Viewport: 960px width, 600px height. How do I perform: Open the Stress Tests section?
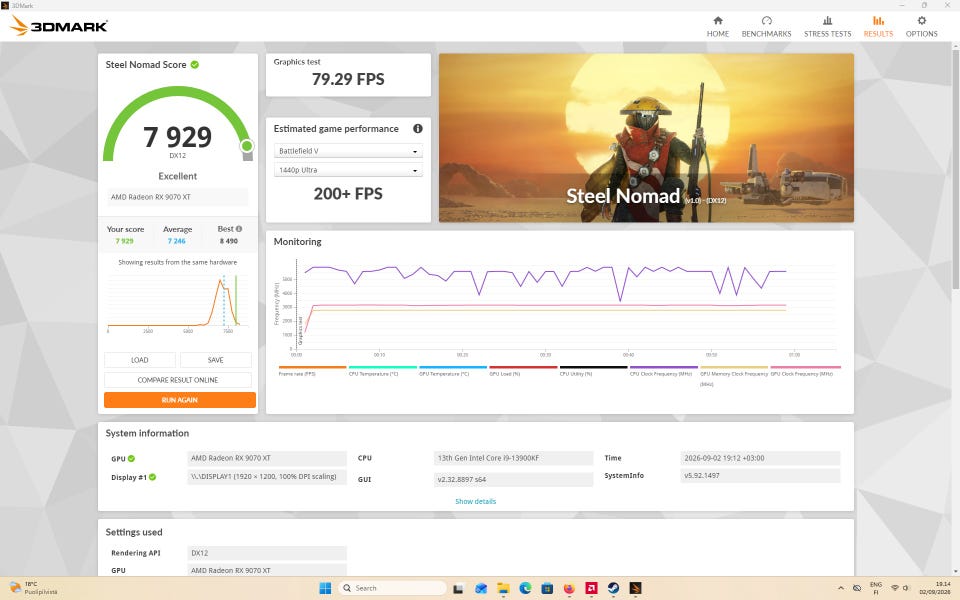[x=827, y=26]
